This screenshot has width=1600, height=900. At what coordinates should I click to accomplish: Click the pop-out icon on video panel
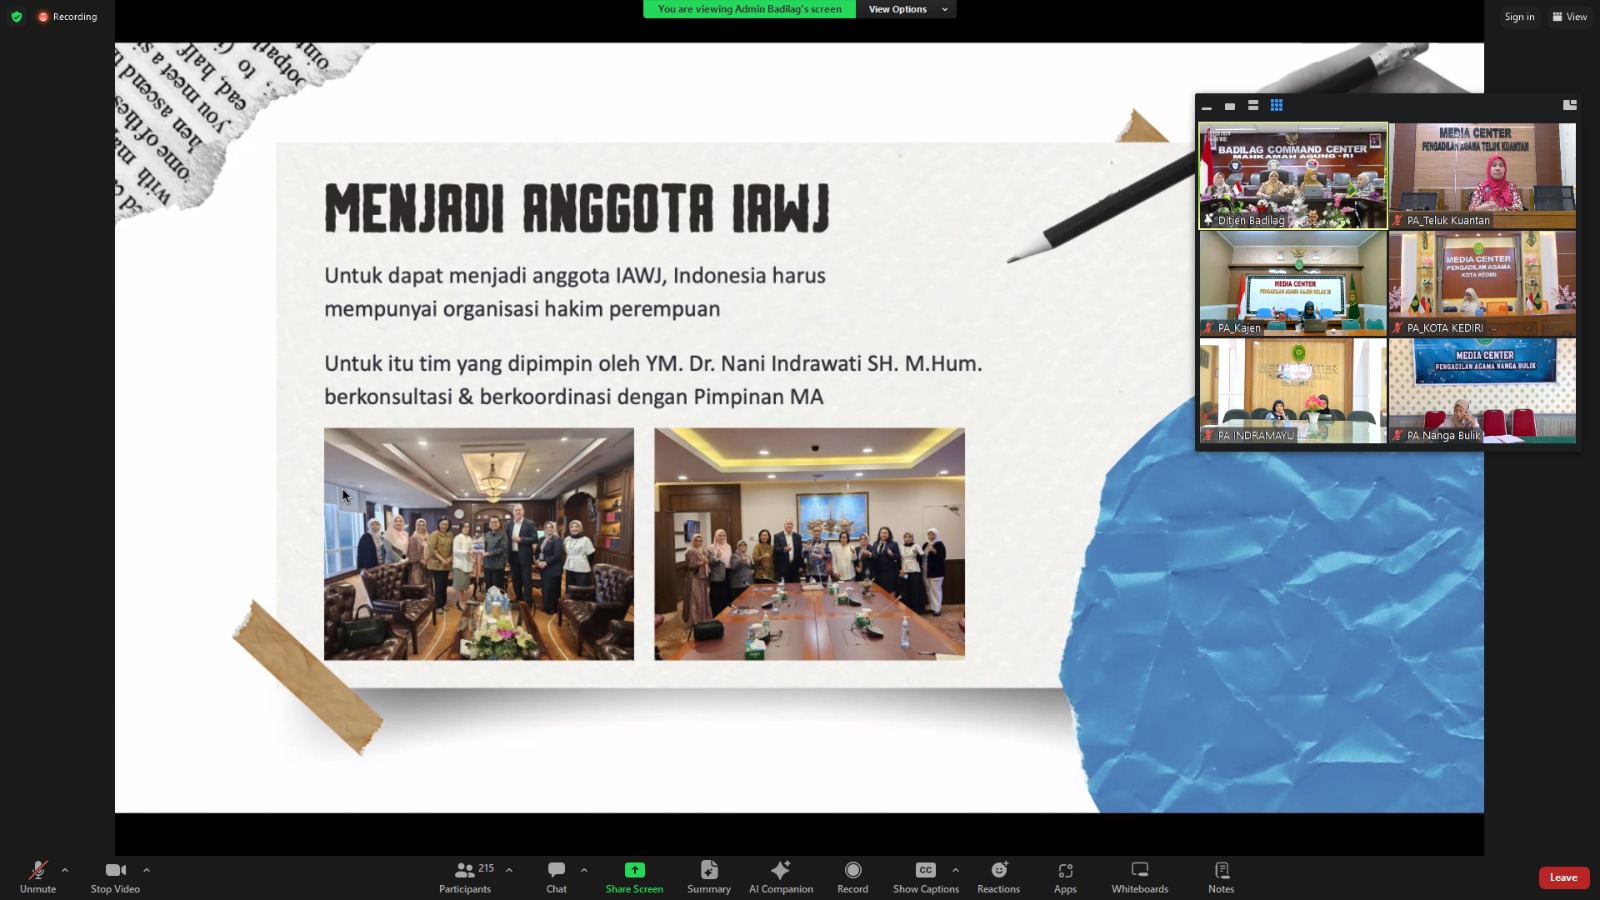pos(1570,105)
